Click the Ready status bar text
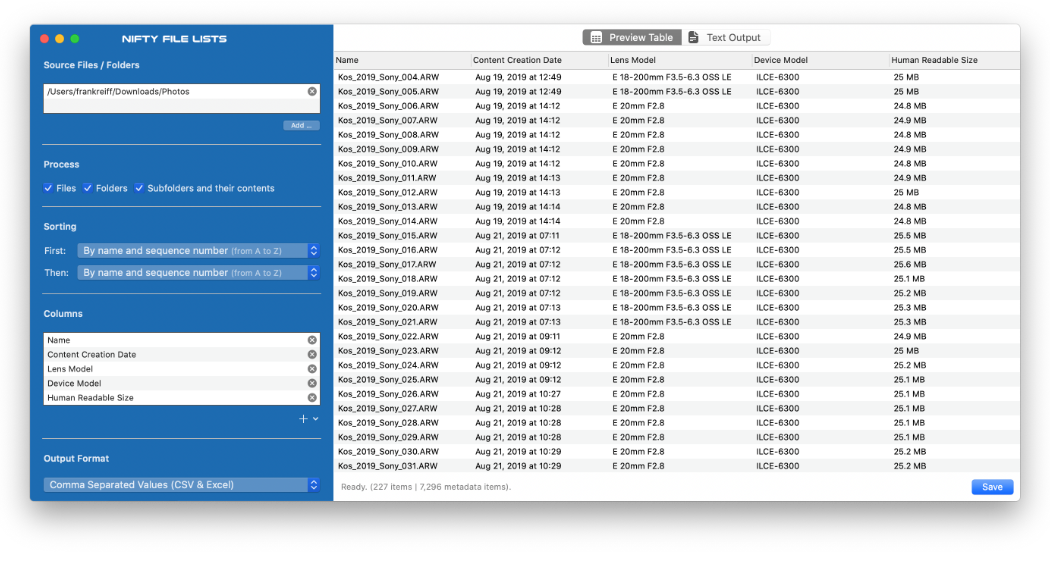 (426, 487)
